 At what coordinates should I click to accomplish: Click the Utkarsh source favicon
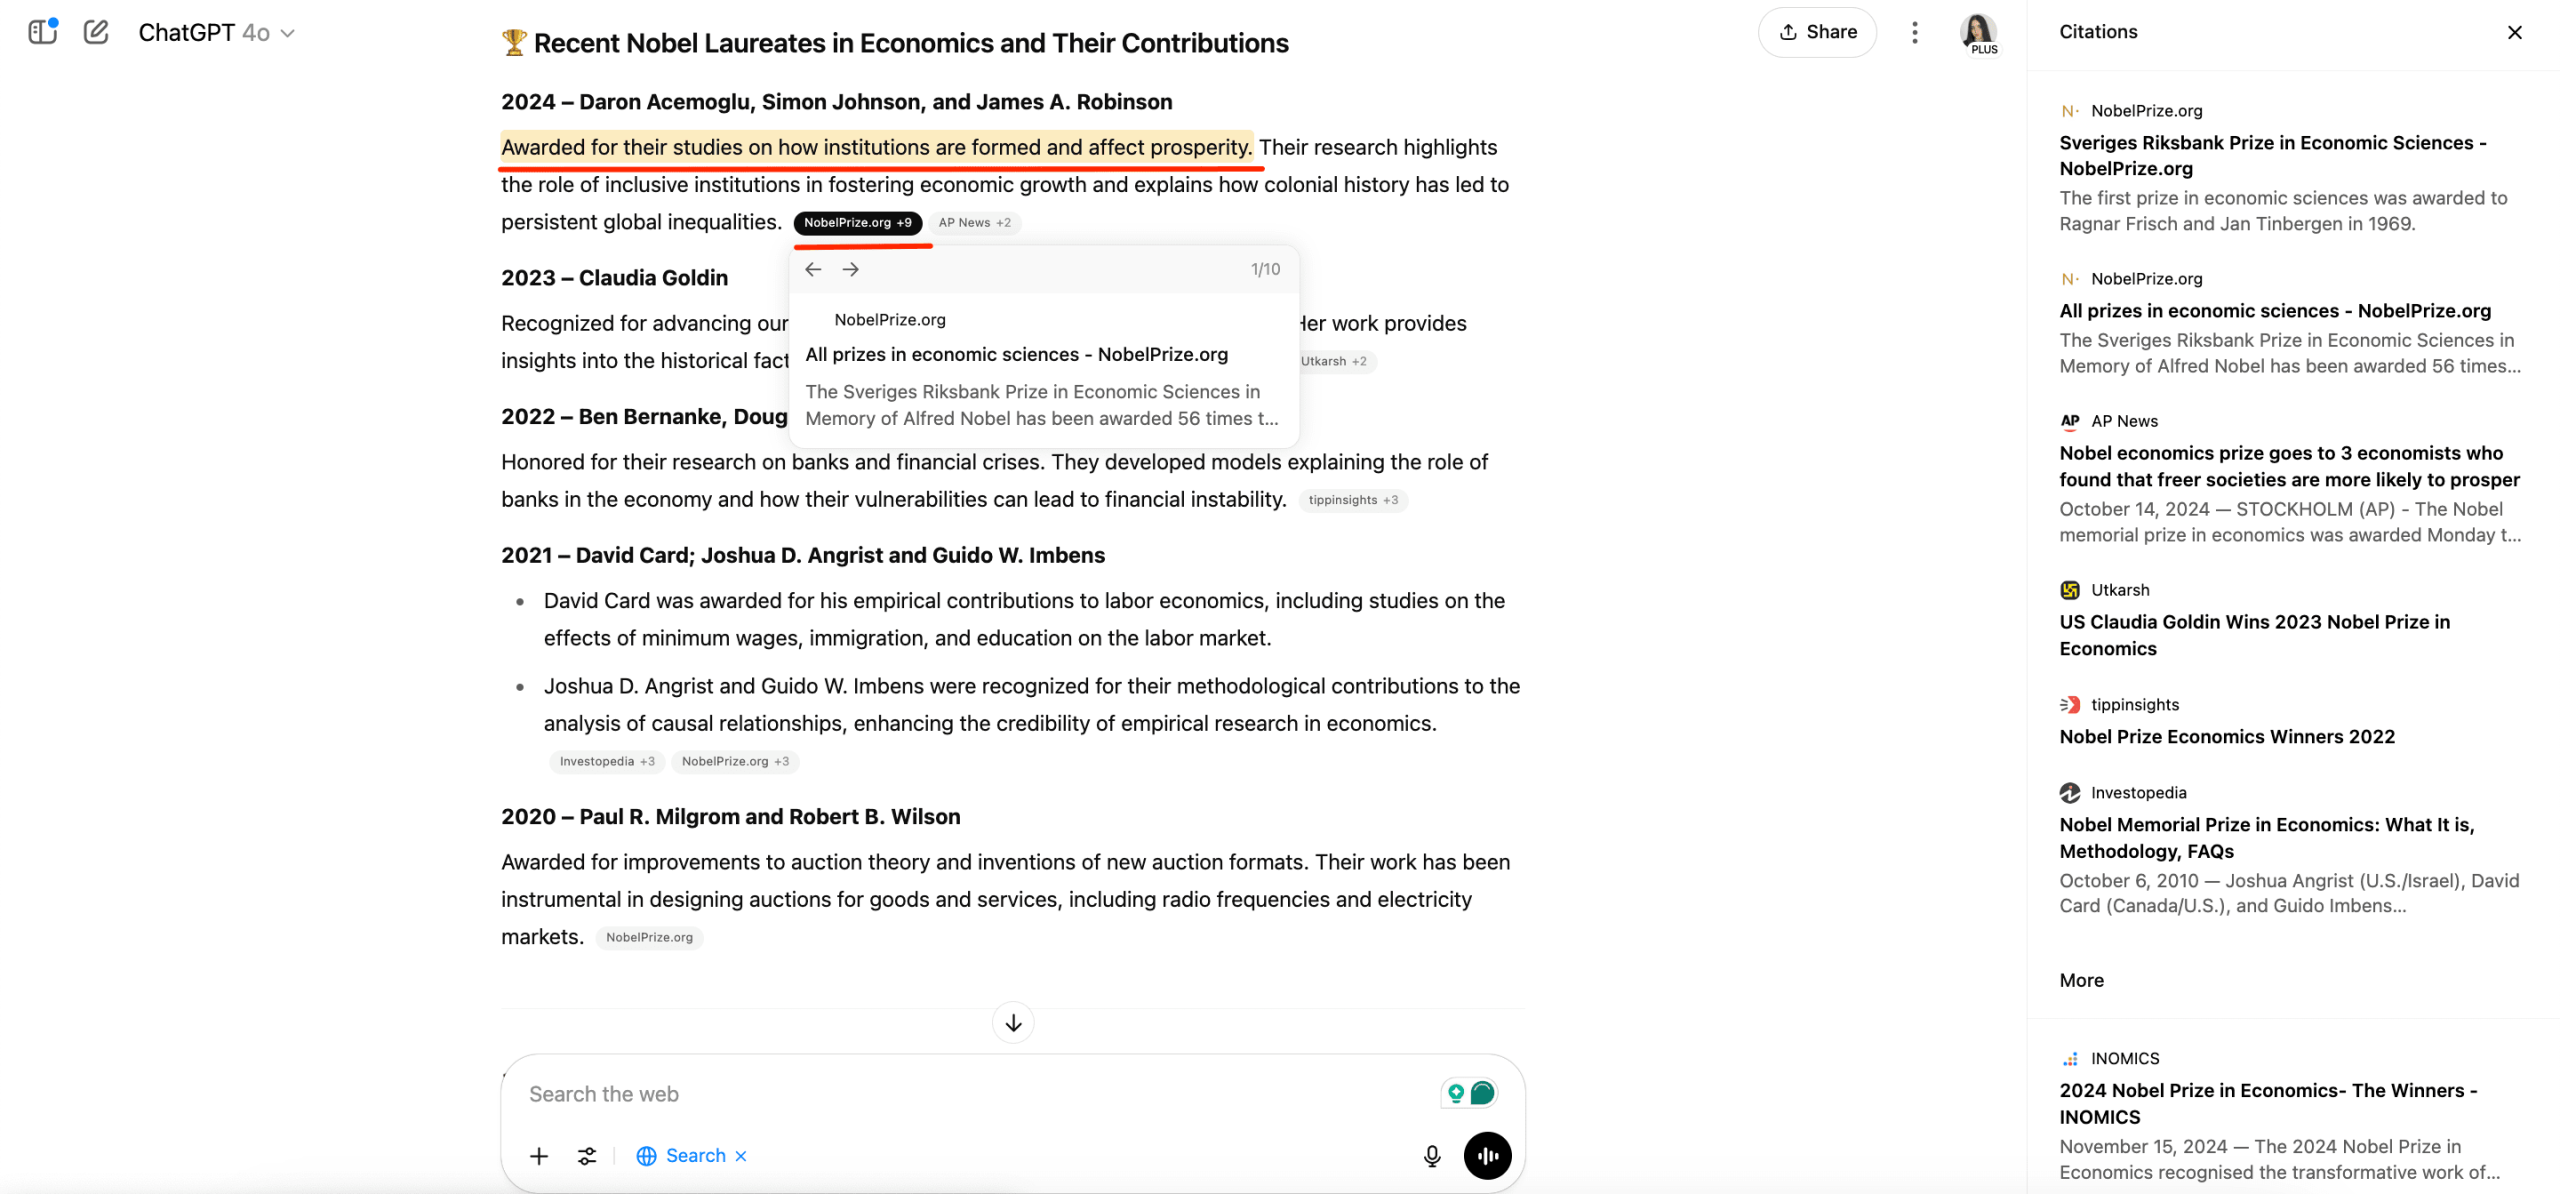tap(2069, 590)
